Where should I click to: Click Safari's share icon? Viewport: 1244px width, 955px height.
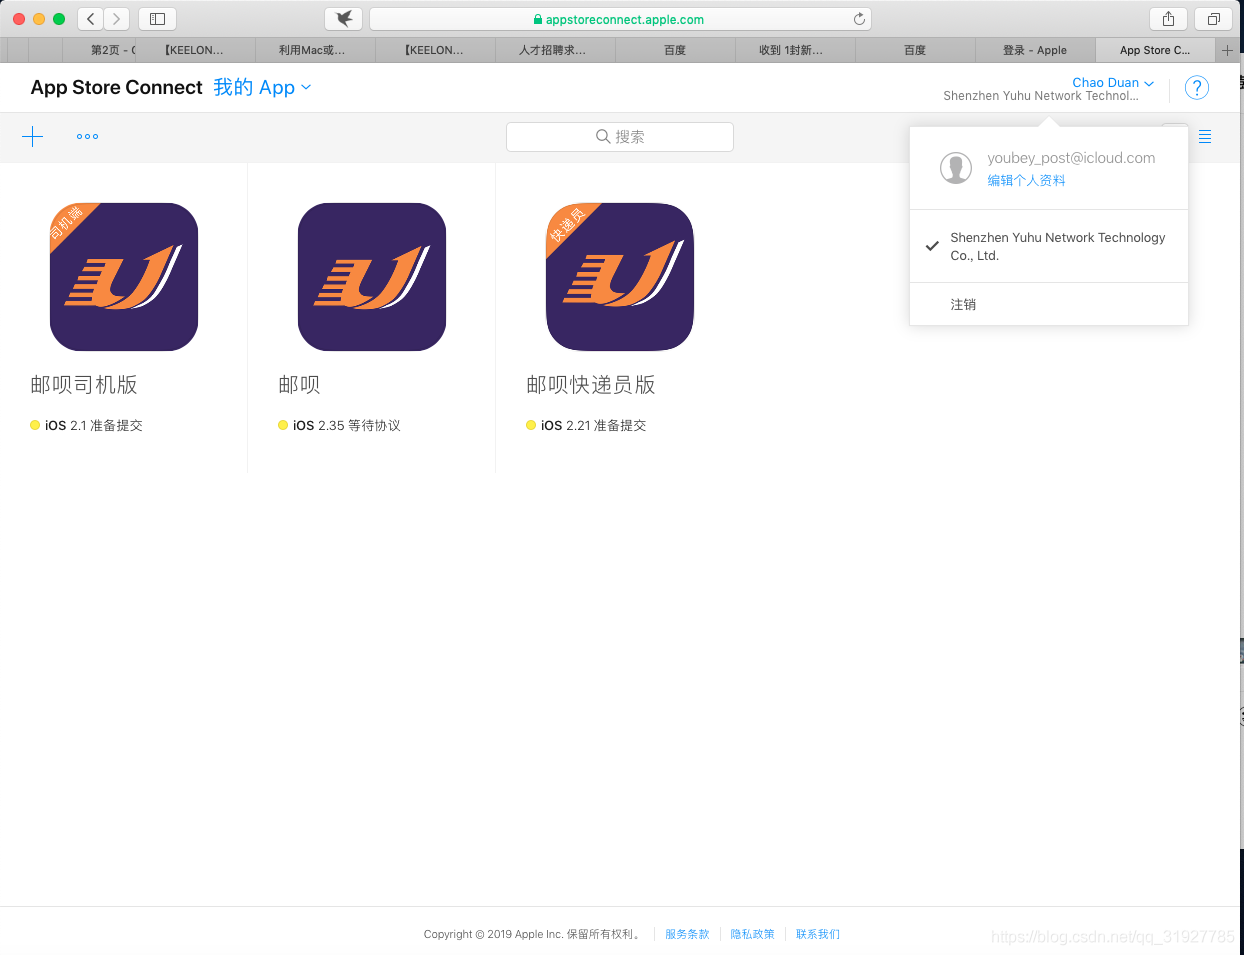pos(1168,19)
